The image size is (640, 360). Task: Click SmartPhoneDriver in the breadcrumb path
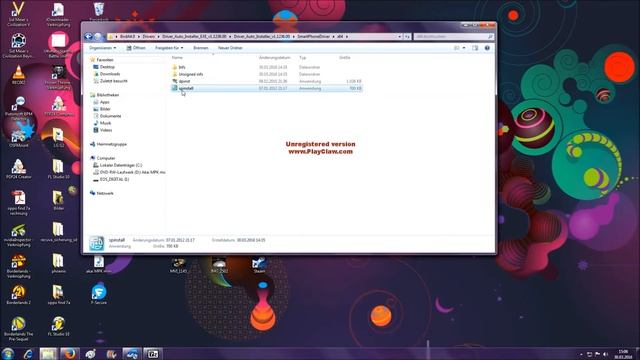313,37
